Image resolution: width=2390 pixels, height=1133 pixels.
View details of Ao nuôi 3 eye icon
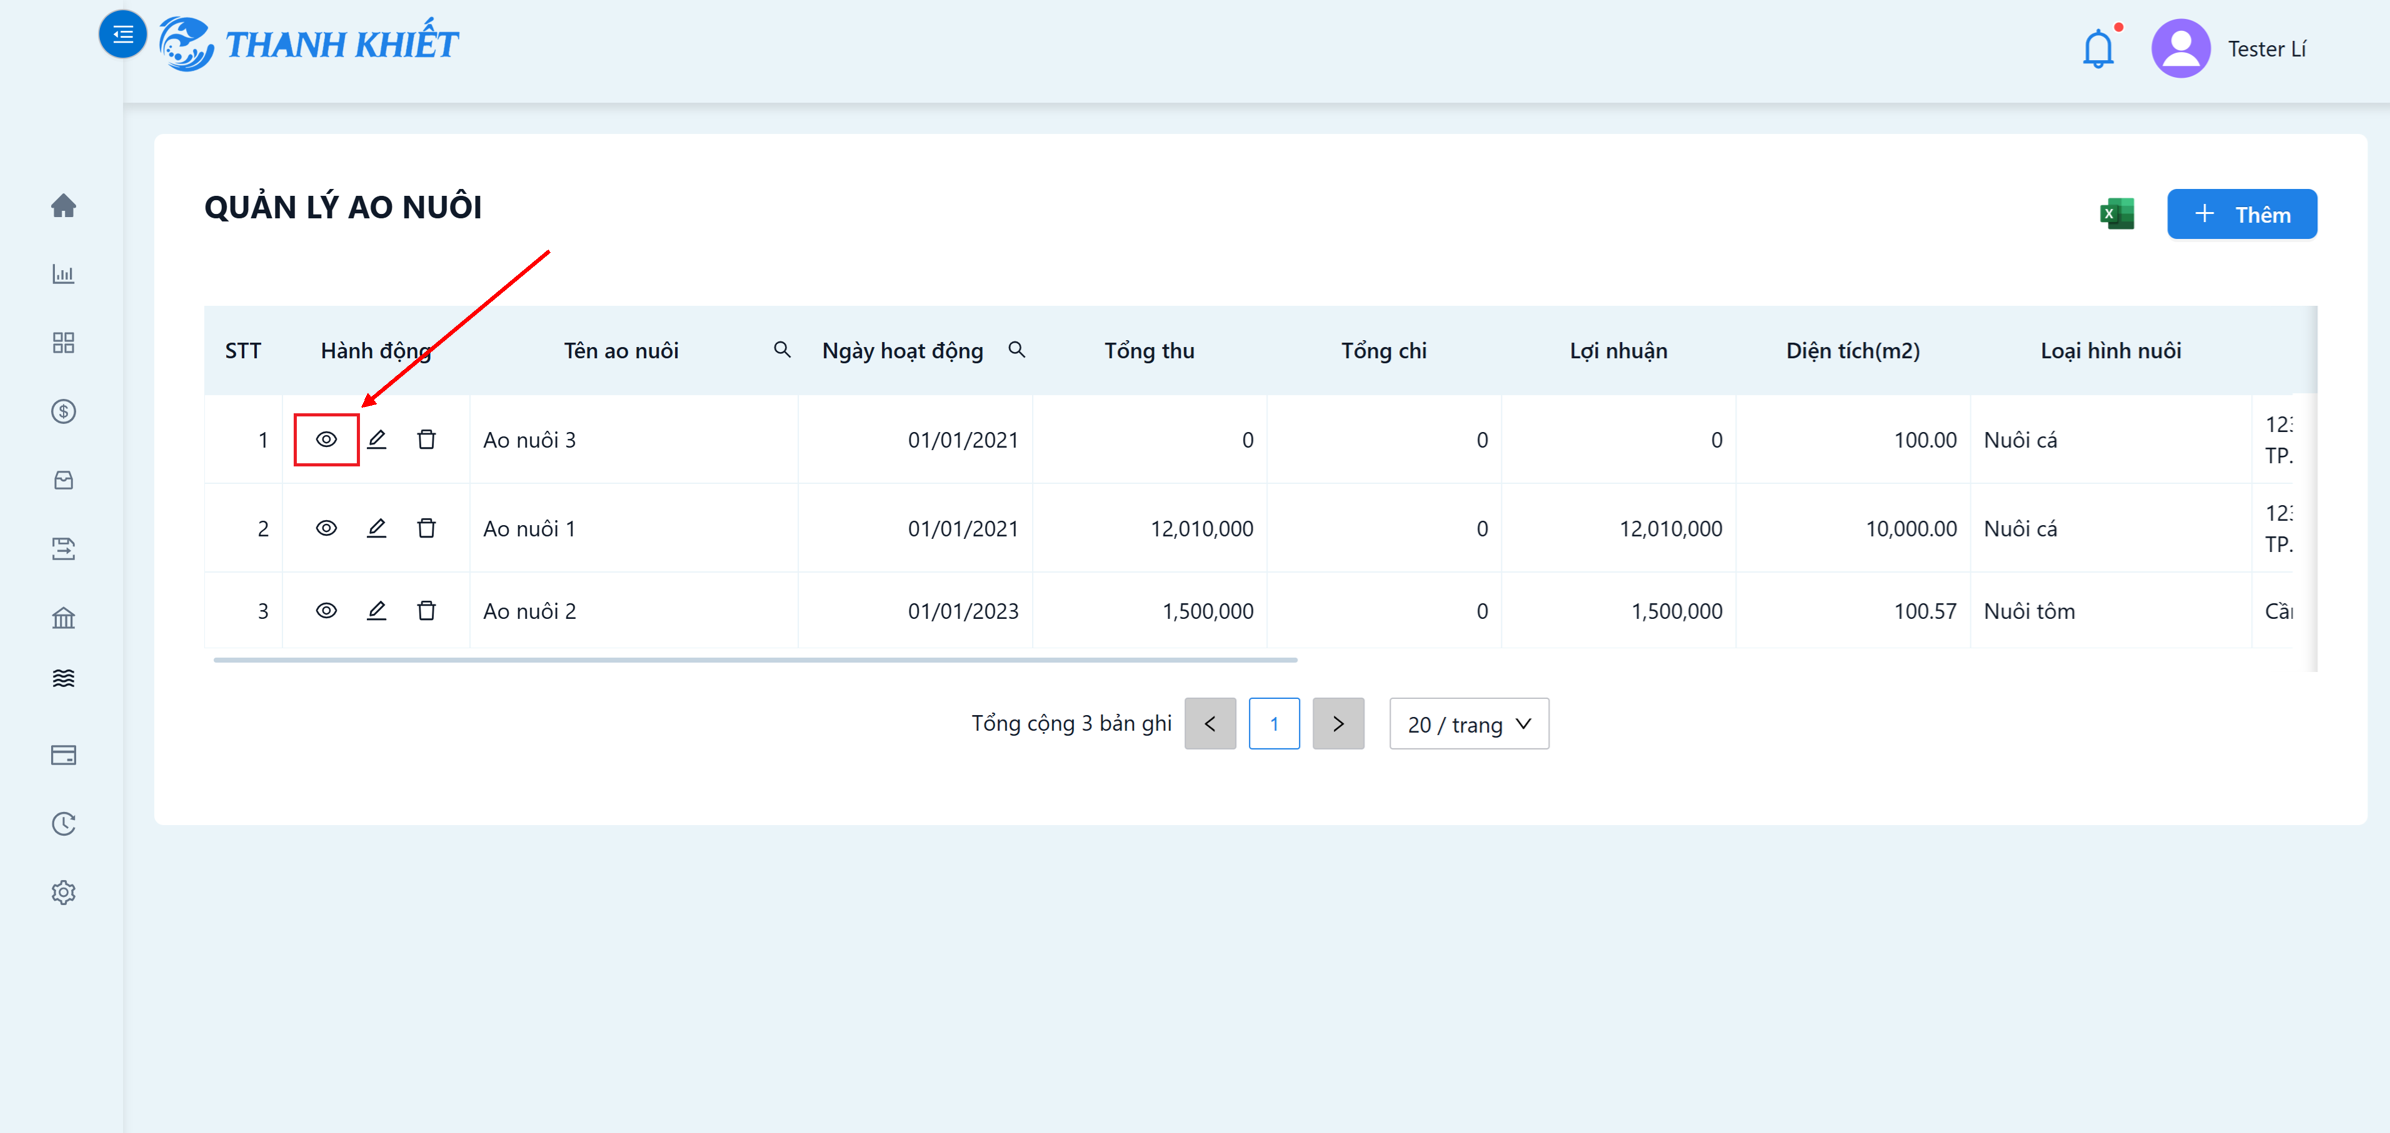point(326,439)
